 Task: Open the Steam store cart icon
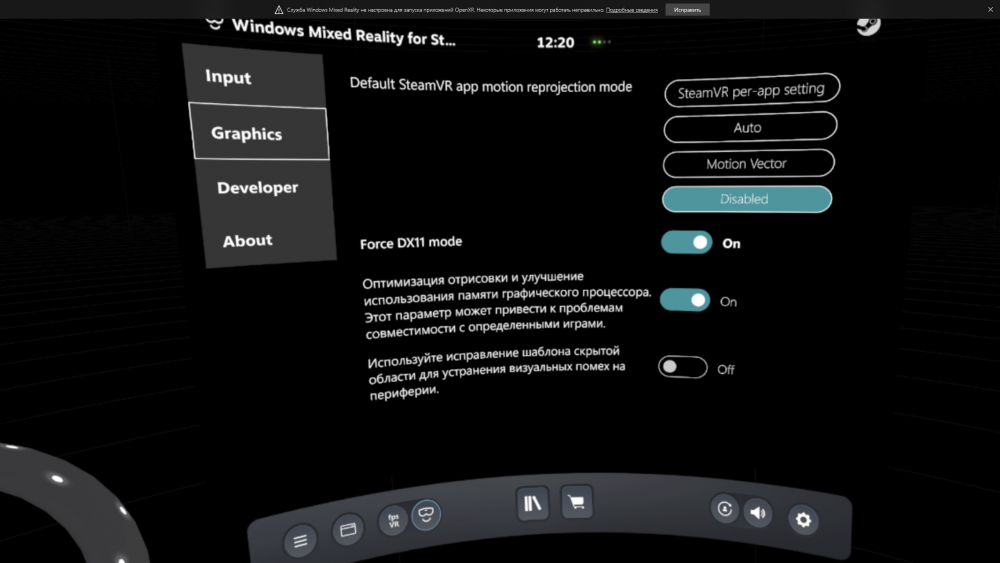pos(577,502)
